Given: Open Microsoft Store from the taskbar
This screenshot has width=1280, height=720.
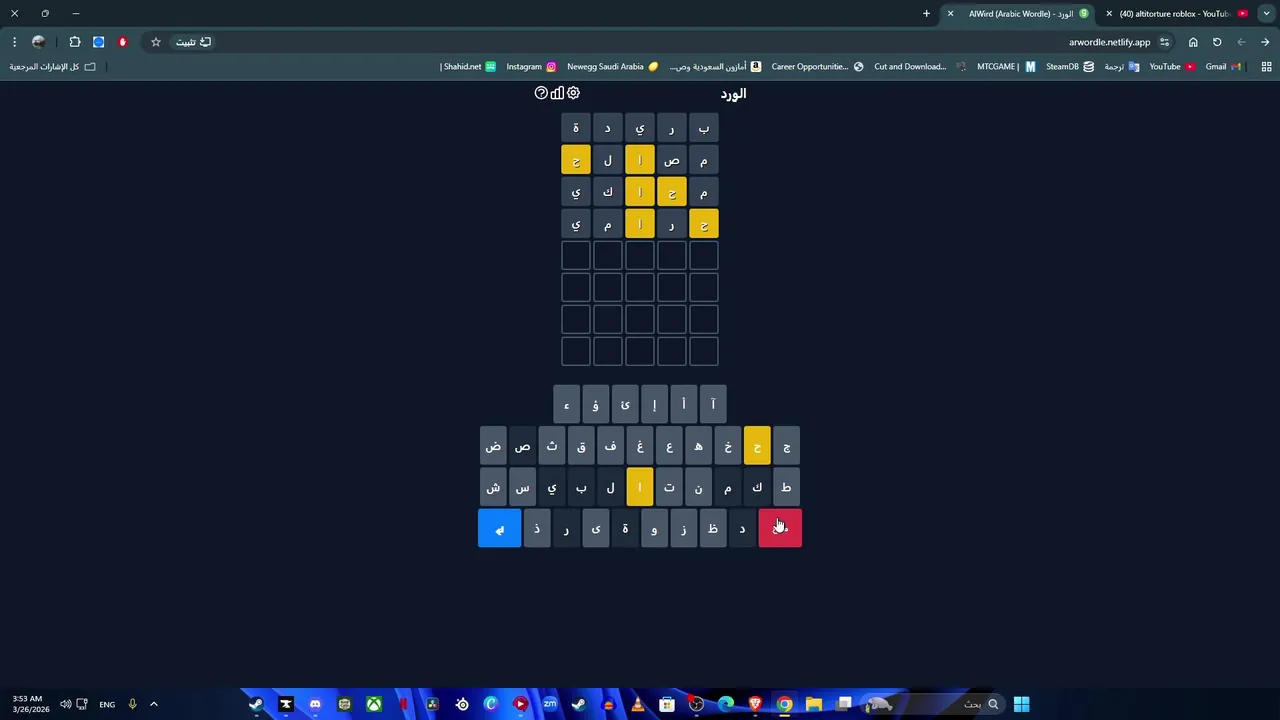Looking at the screenshot, I should click(667, 704).
